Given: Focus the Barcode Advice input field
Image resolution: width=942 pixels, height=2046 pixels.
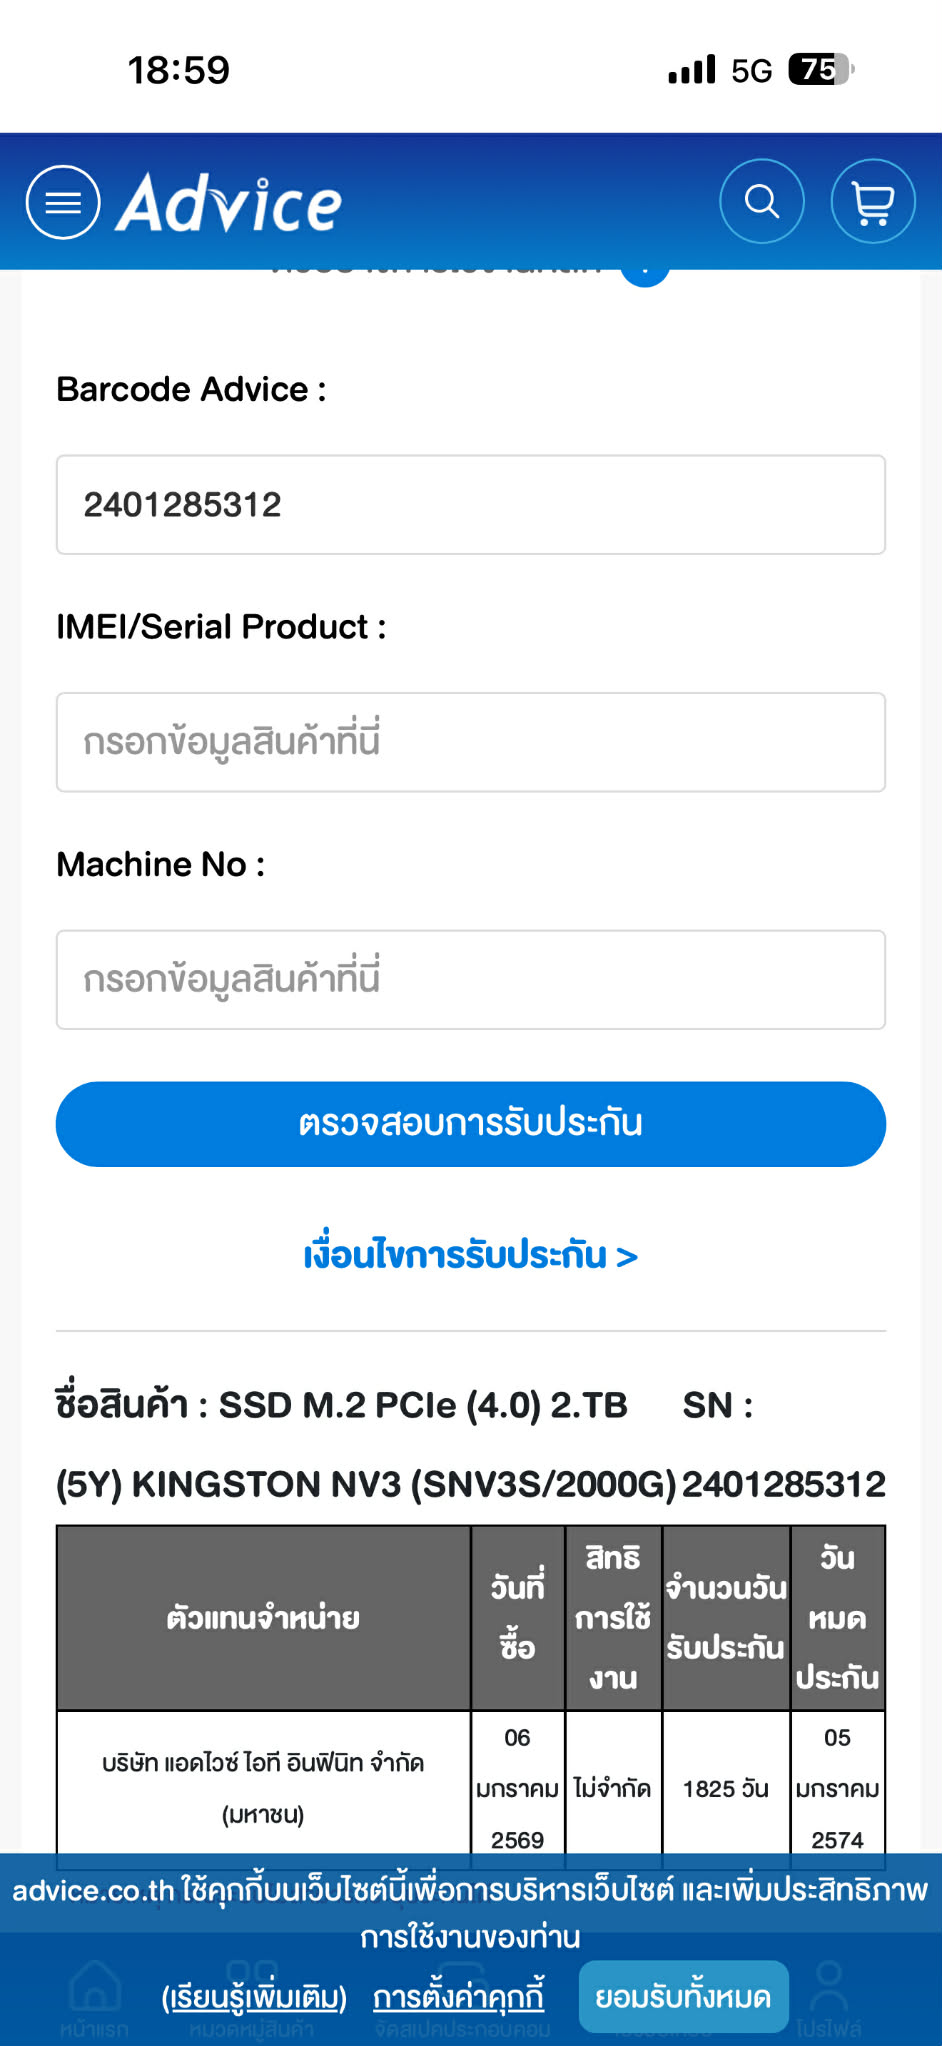Looking at the screenshot, I should [x=471, y=505].
